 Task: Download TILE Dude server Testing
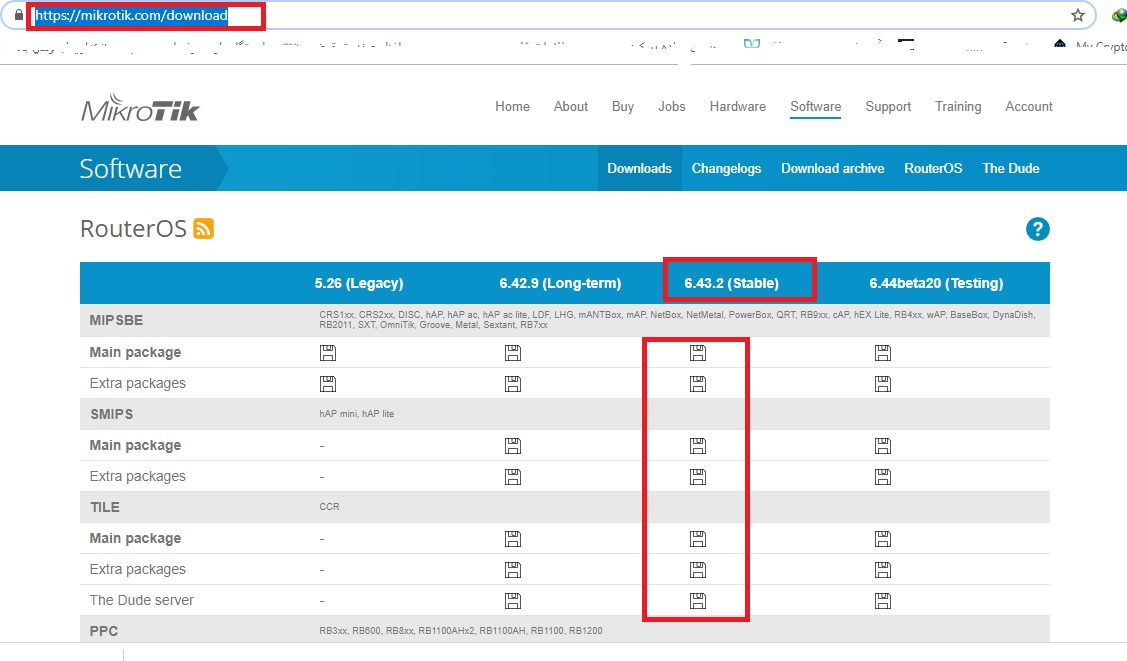(x=883, y=601)
